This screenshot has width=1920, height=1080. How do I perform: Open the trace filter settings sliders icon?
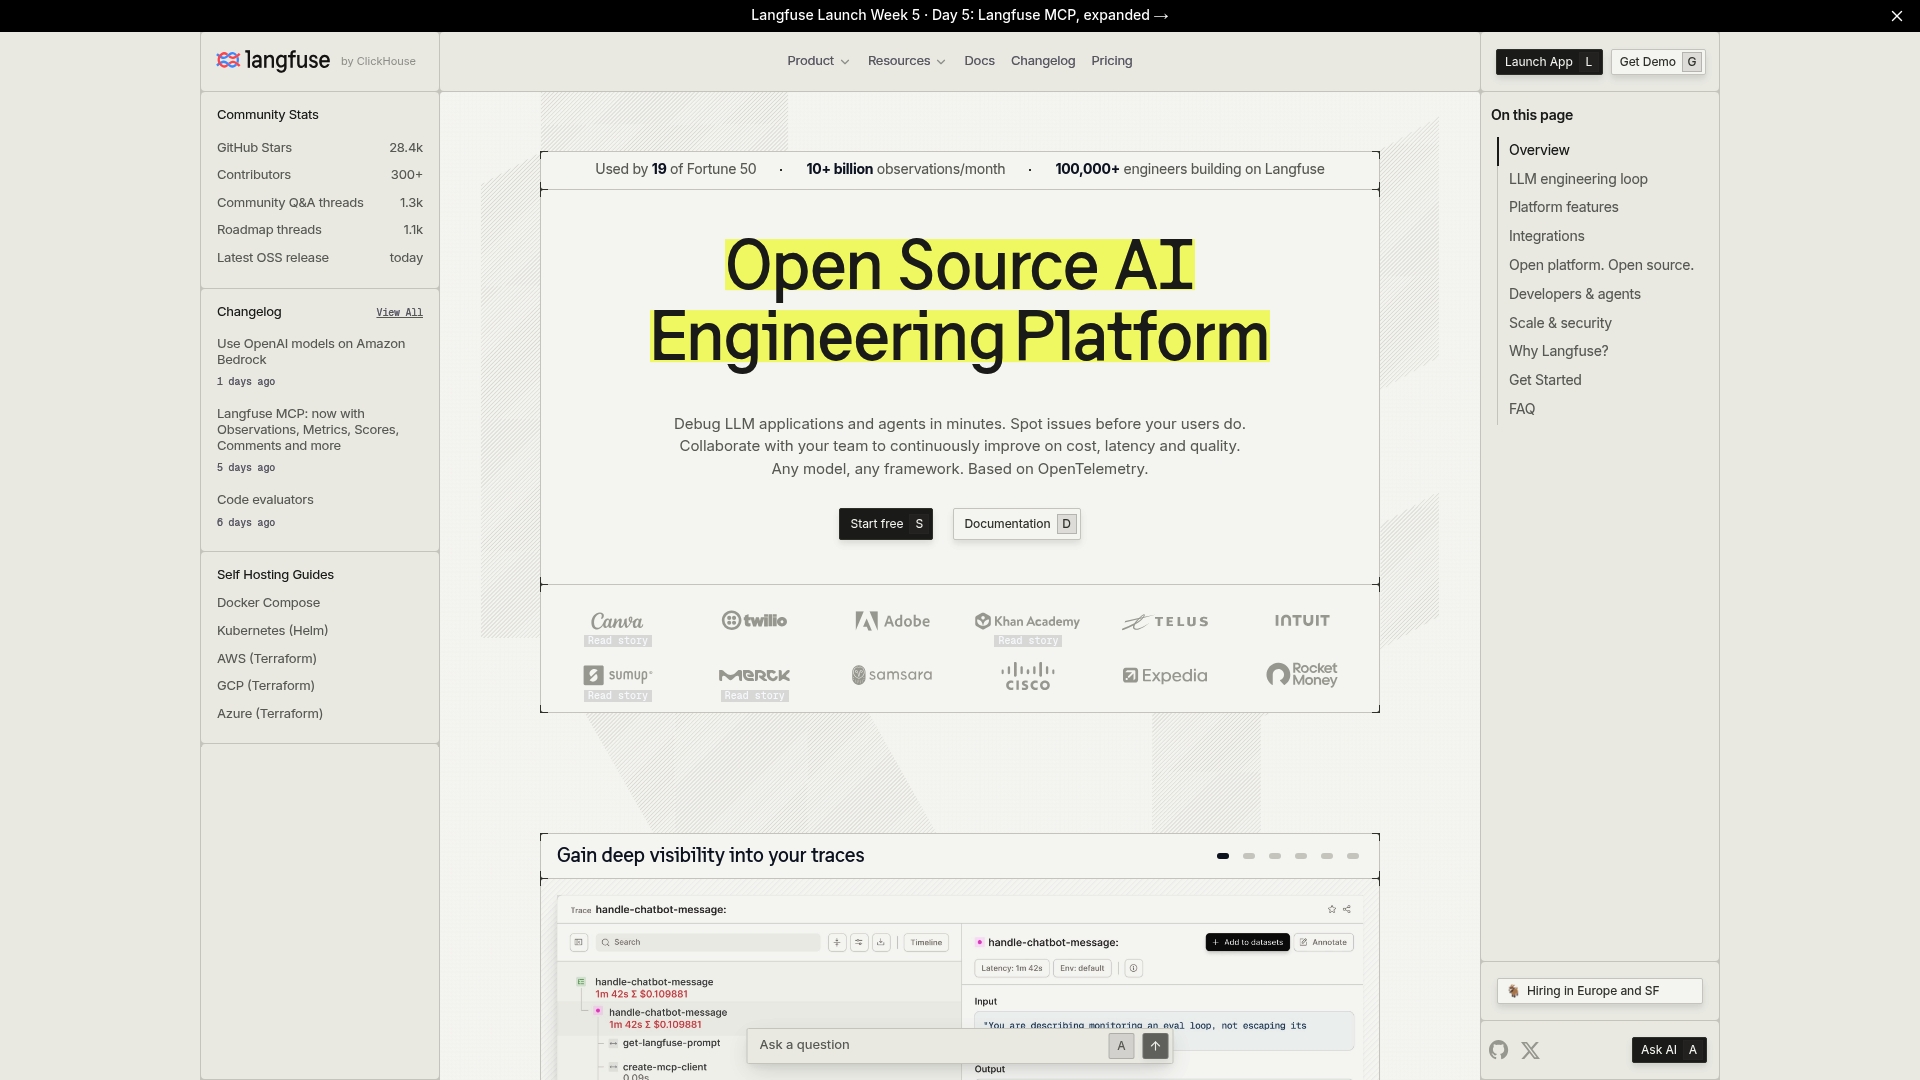[x=859, y=942]
